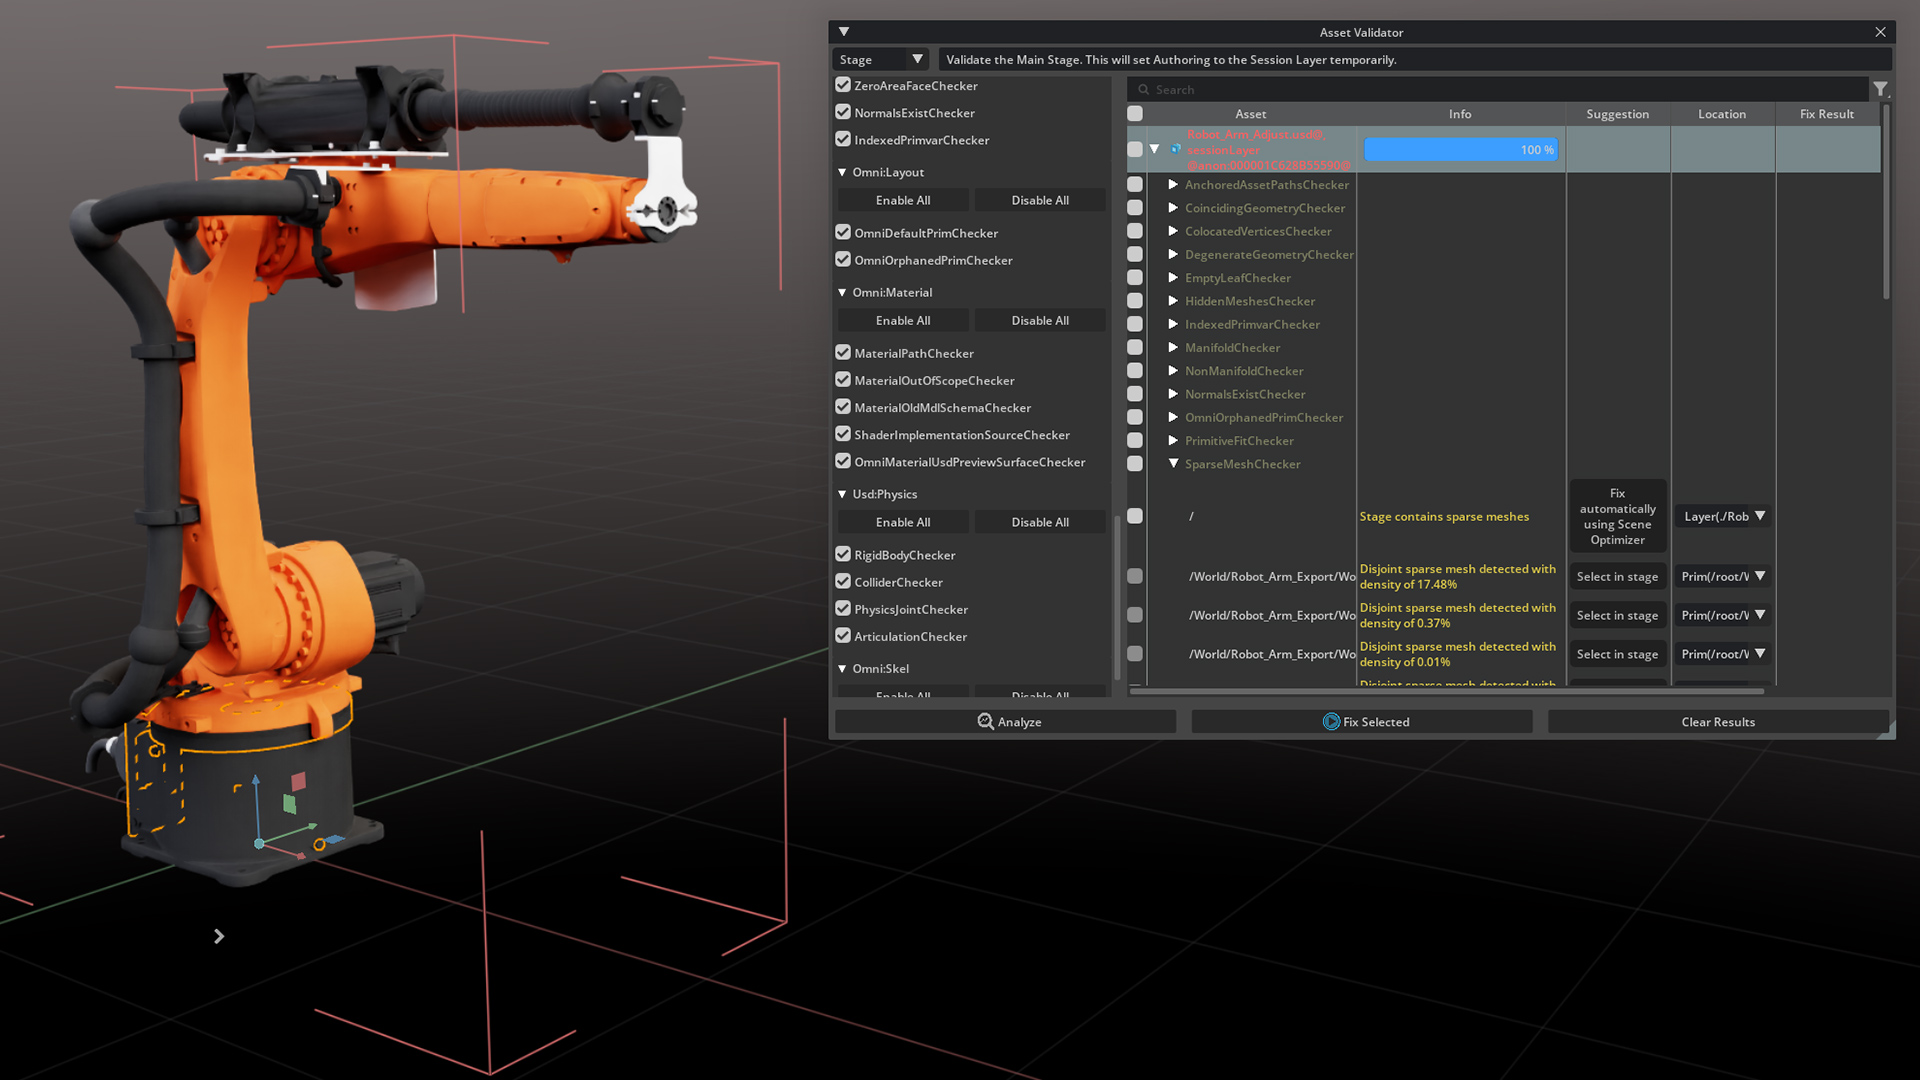This screenshot has width=1920, height=1080.
Task: Click Select in stage for 17.48% density mesh
Action: (x=1617, y=576)
